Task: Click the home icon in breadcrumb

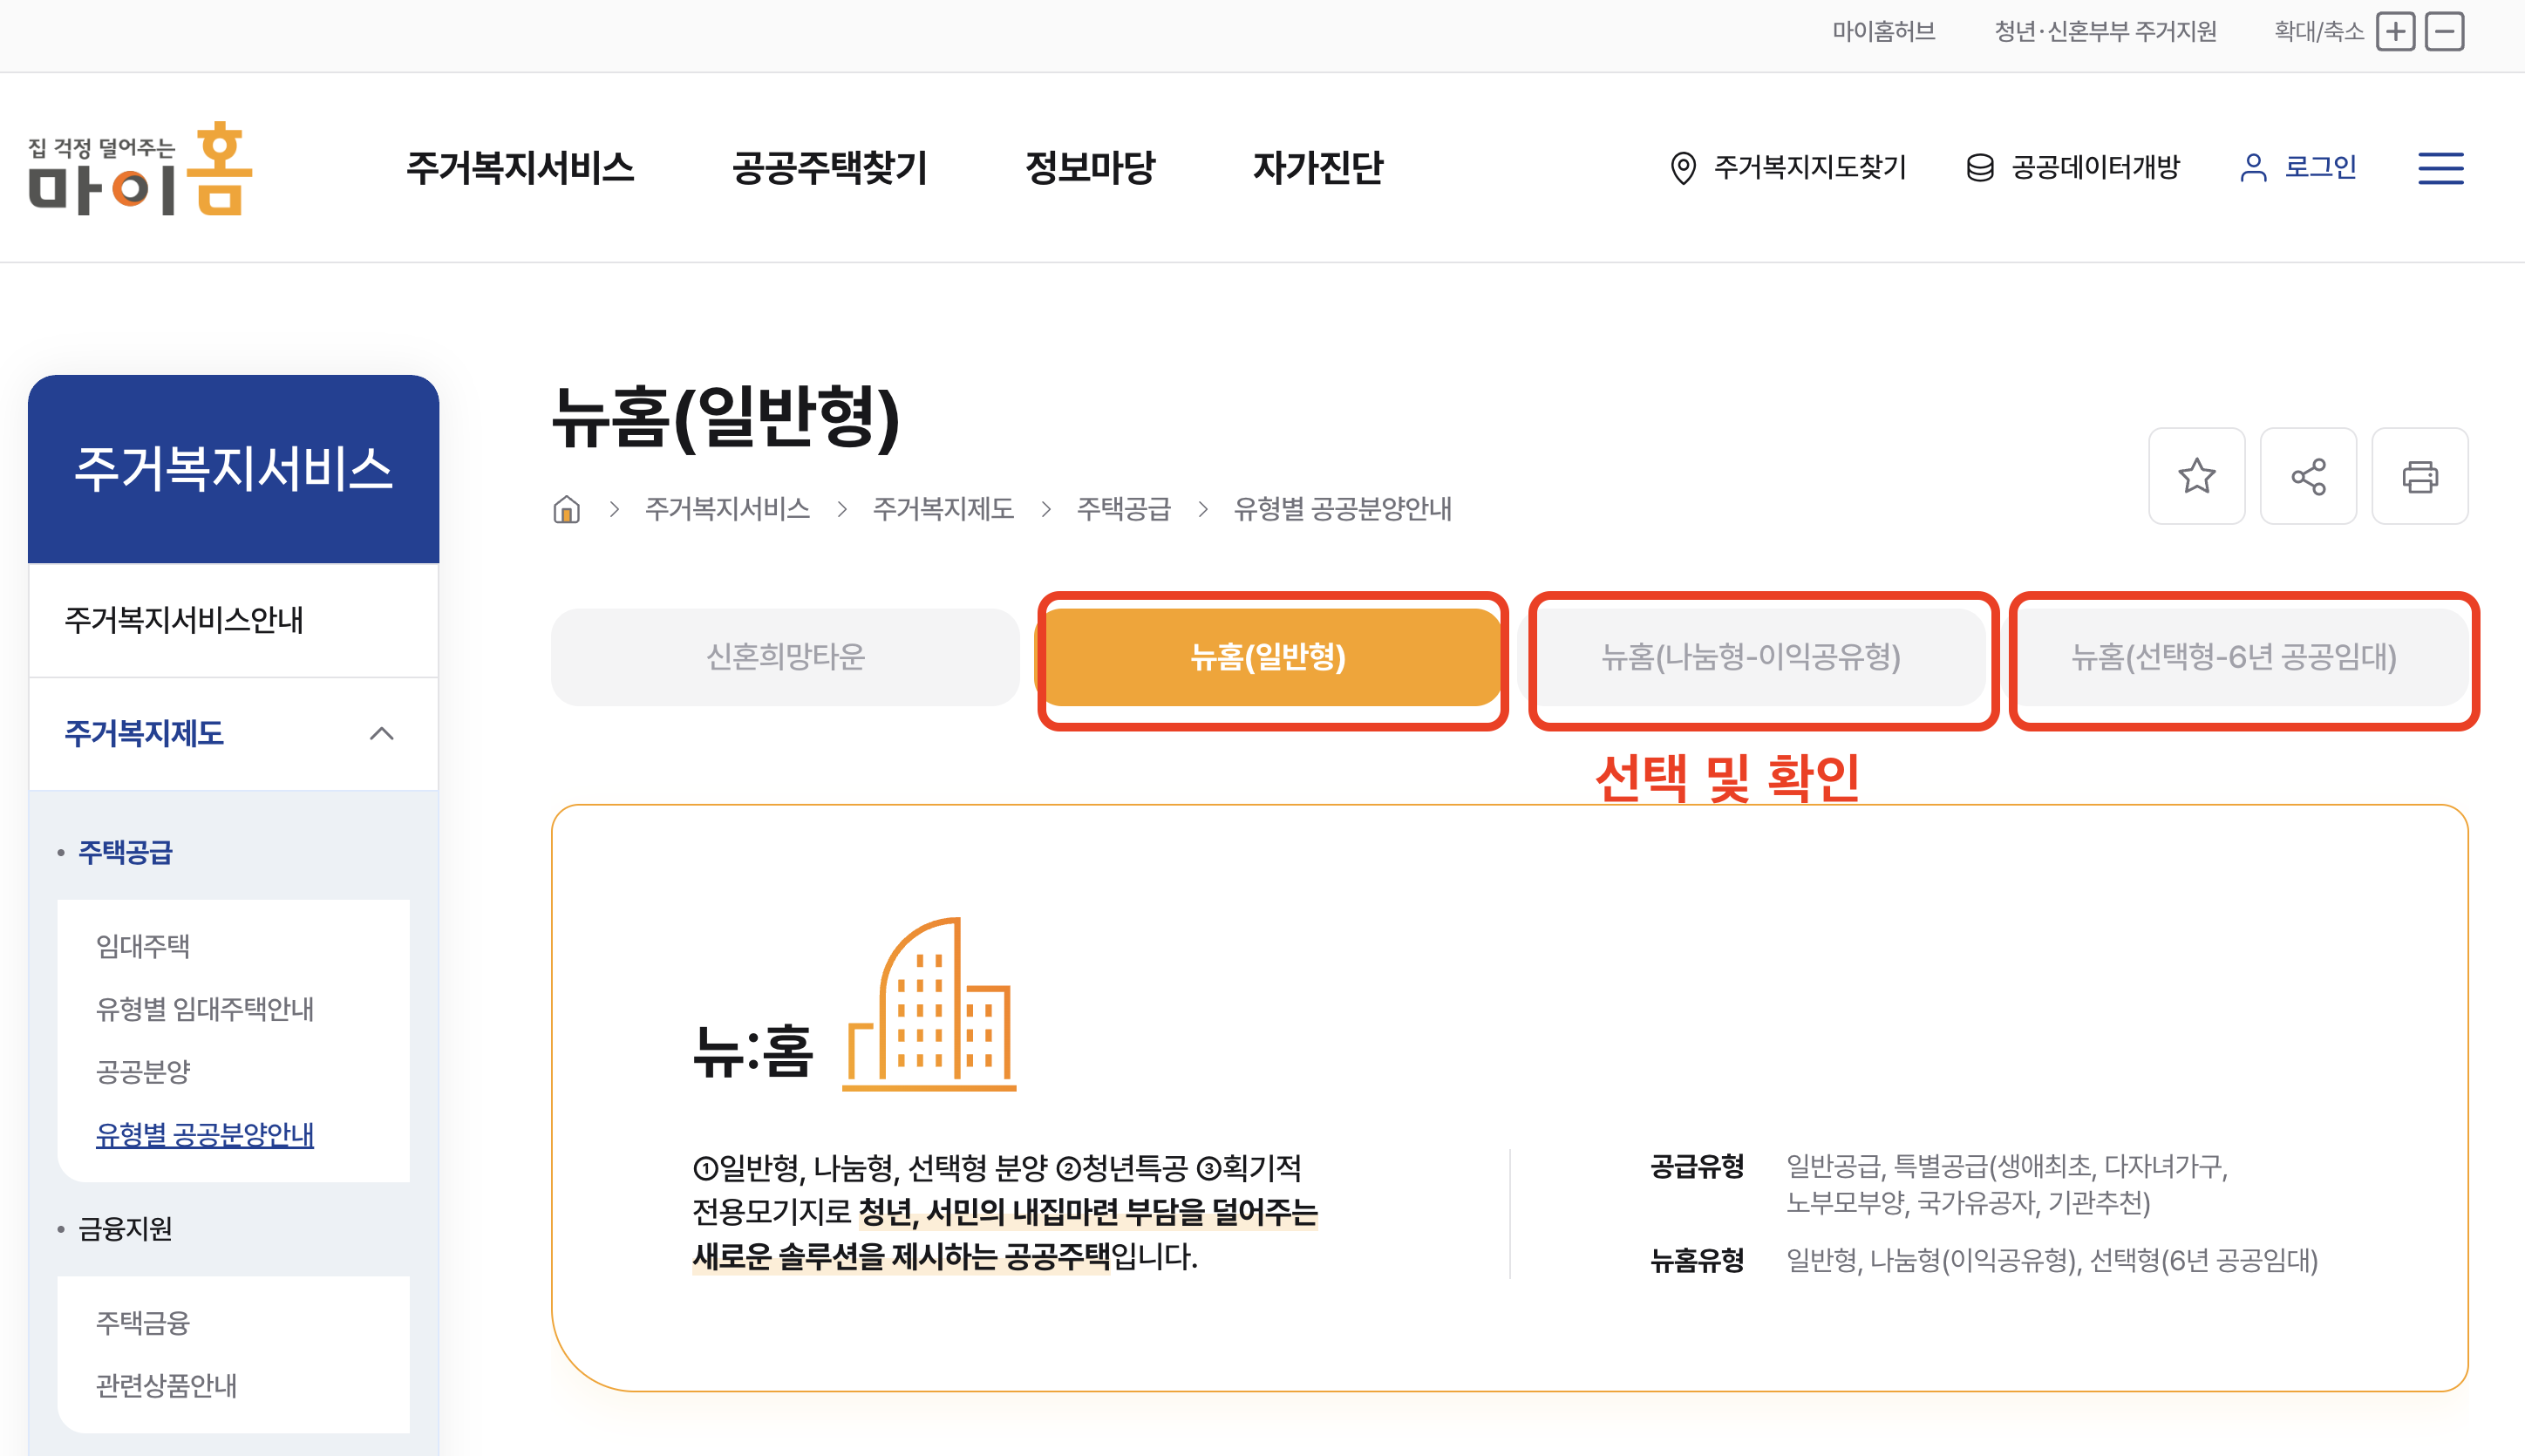Action: pos(566,509)
